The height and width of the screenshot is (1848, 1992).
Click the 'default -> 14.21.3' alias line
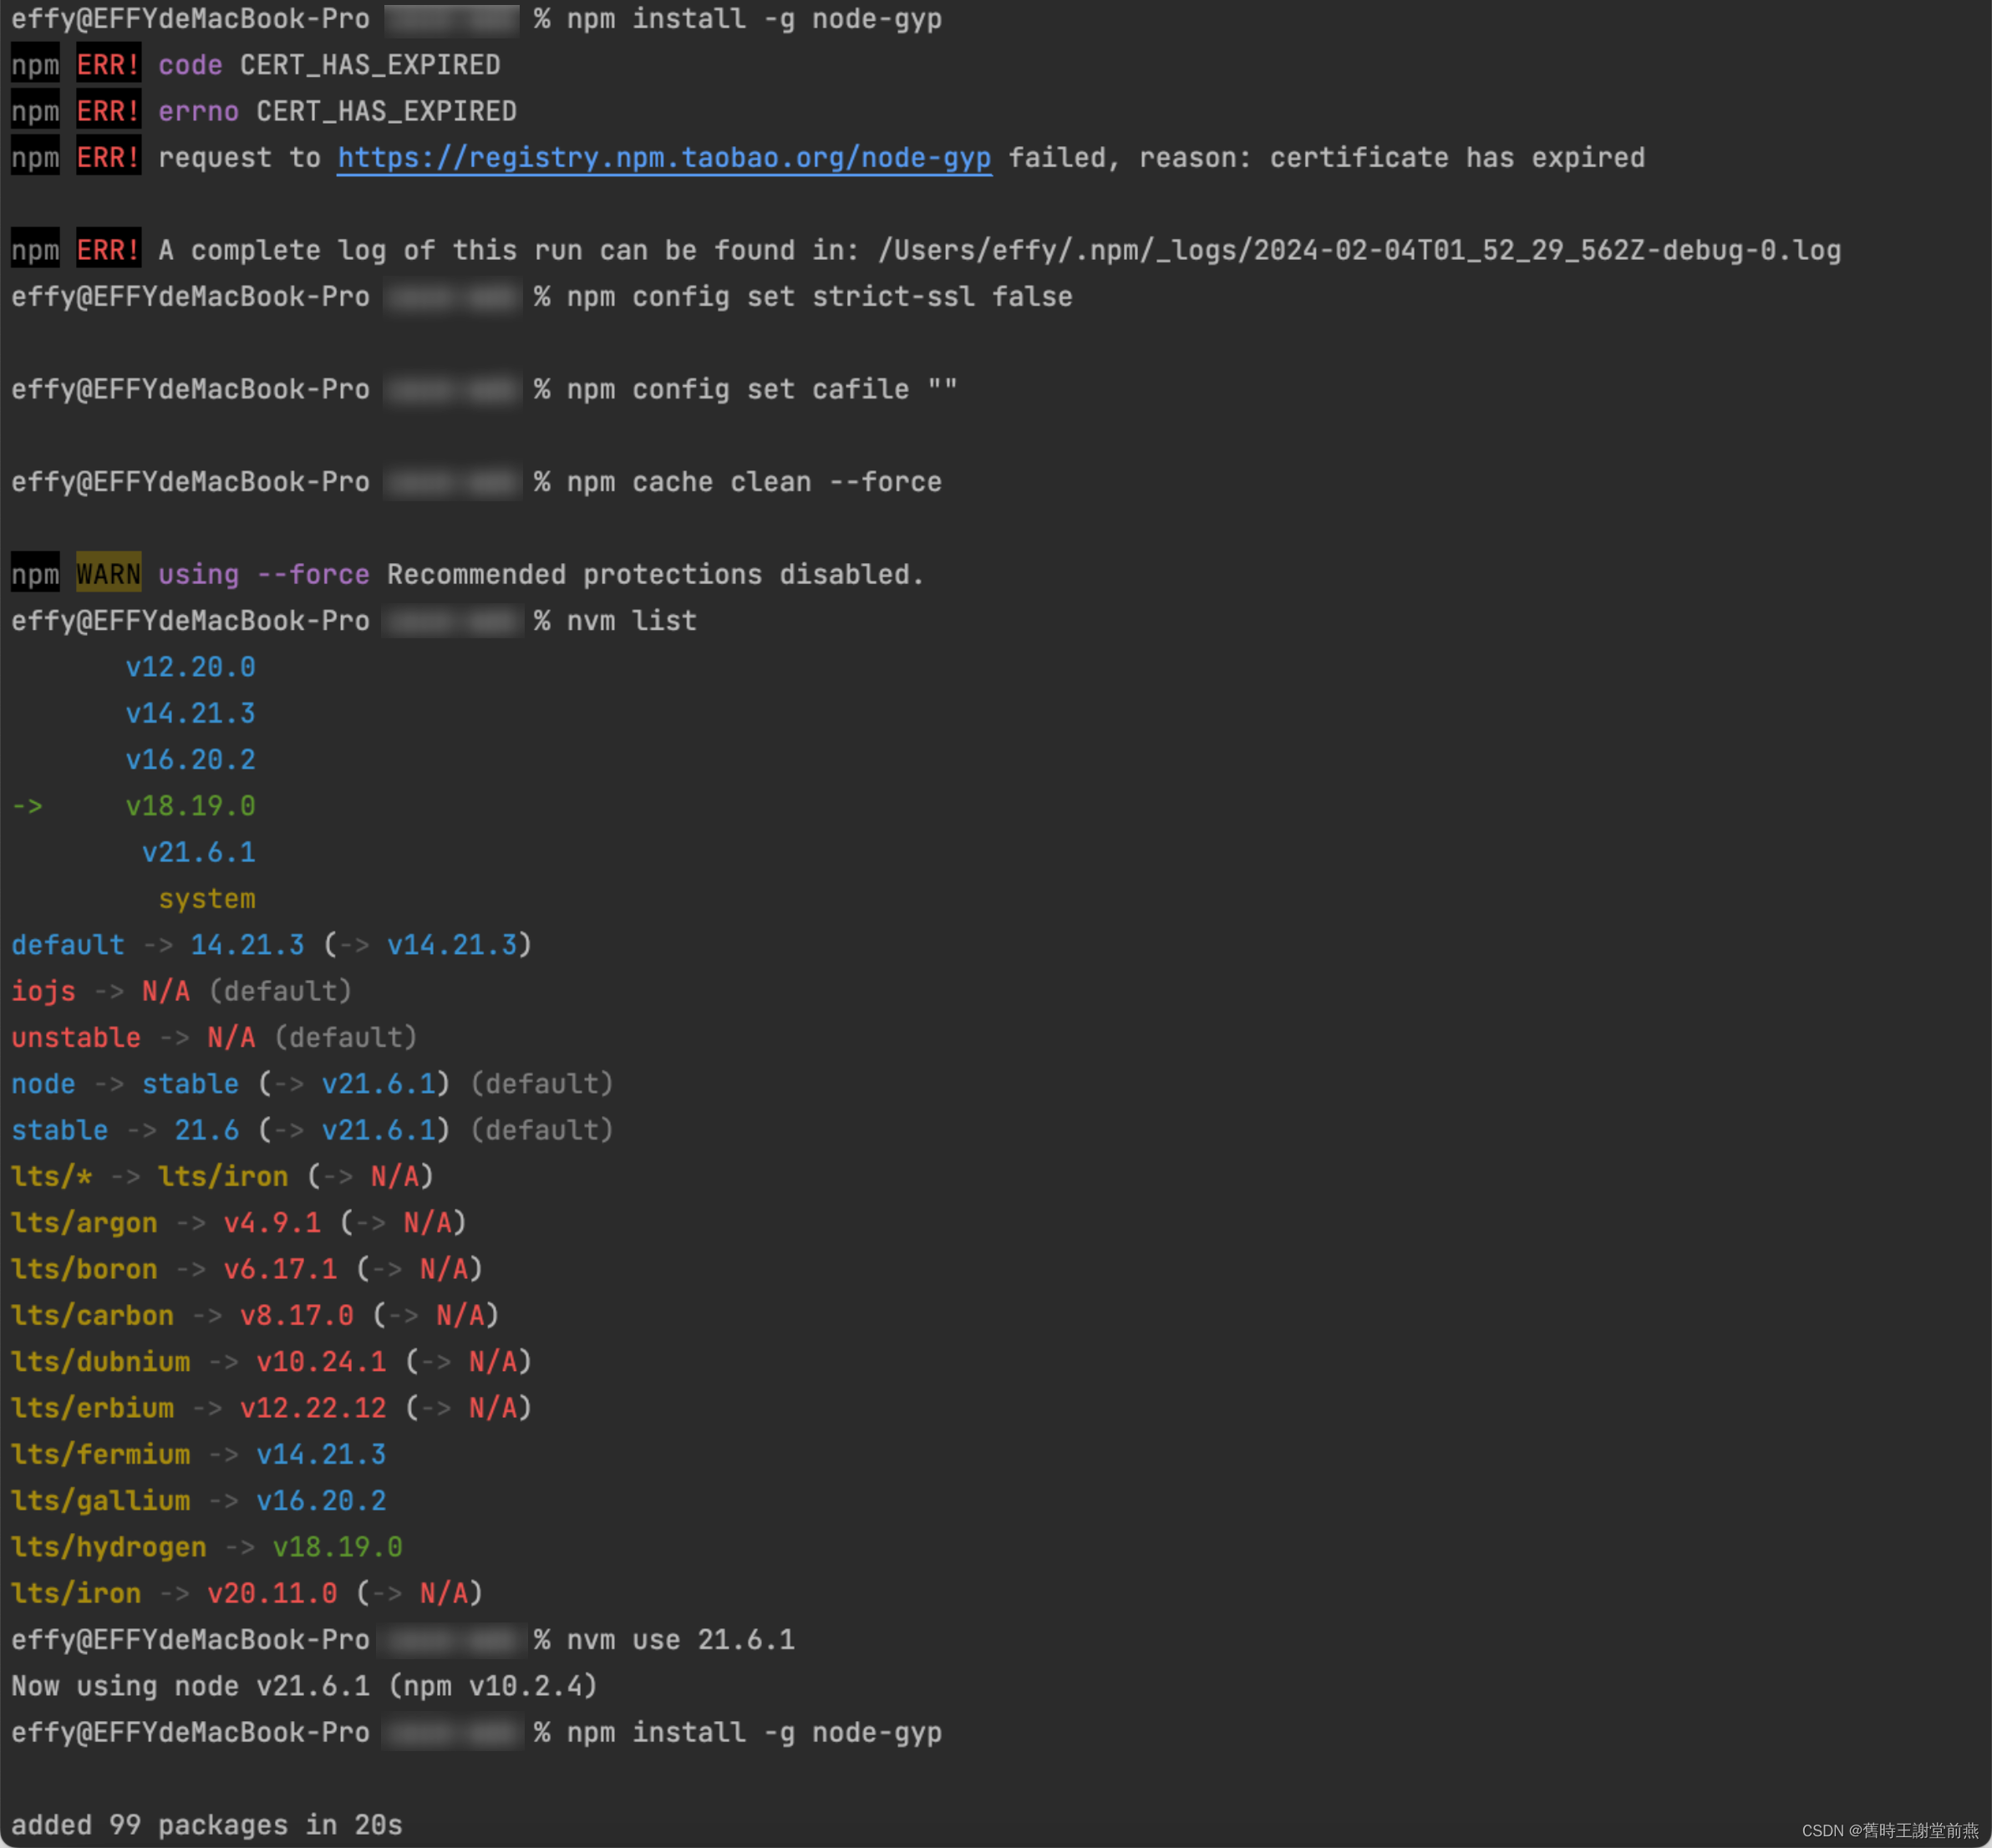pyautogui.click(x=271, y=945)
